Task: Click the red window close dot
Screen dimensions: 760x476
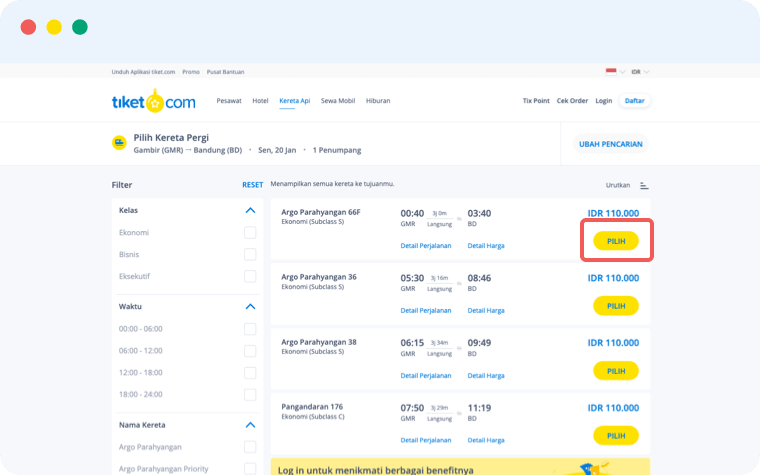Action: click(x=28, y=27)
